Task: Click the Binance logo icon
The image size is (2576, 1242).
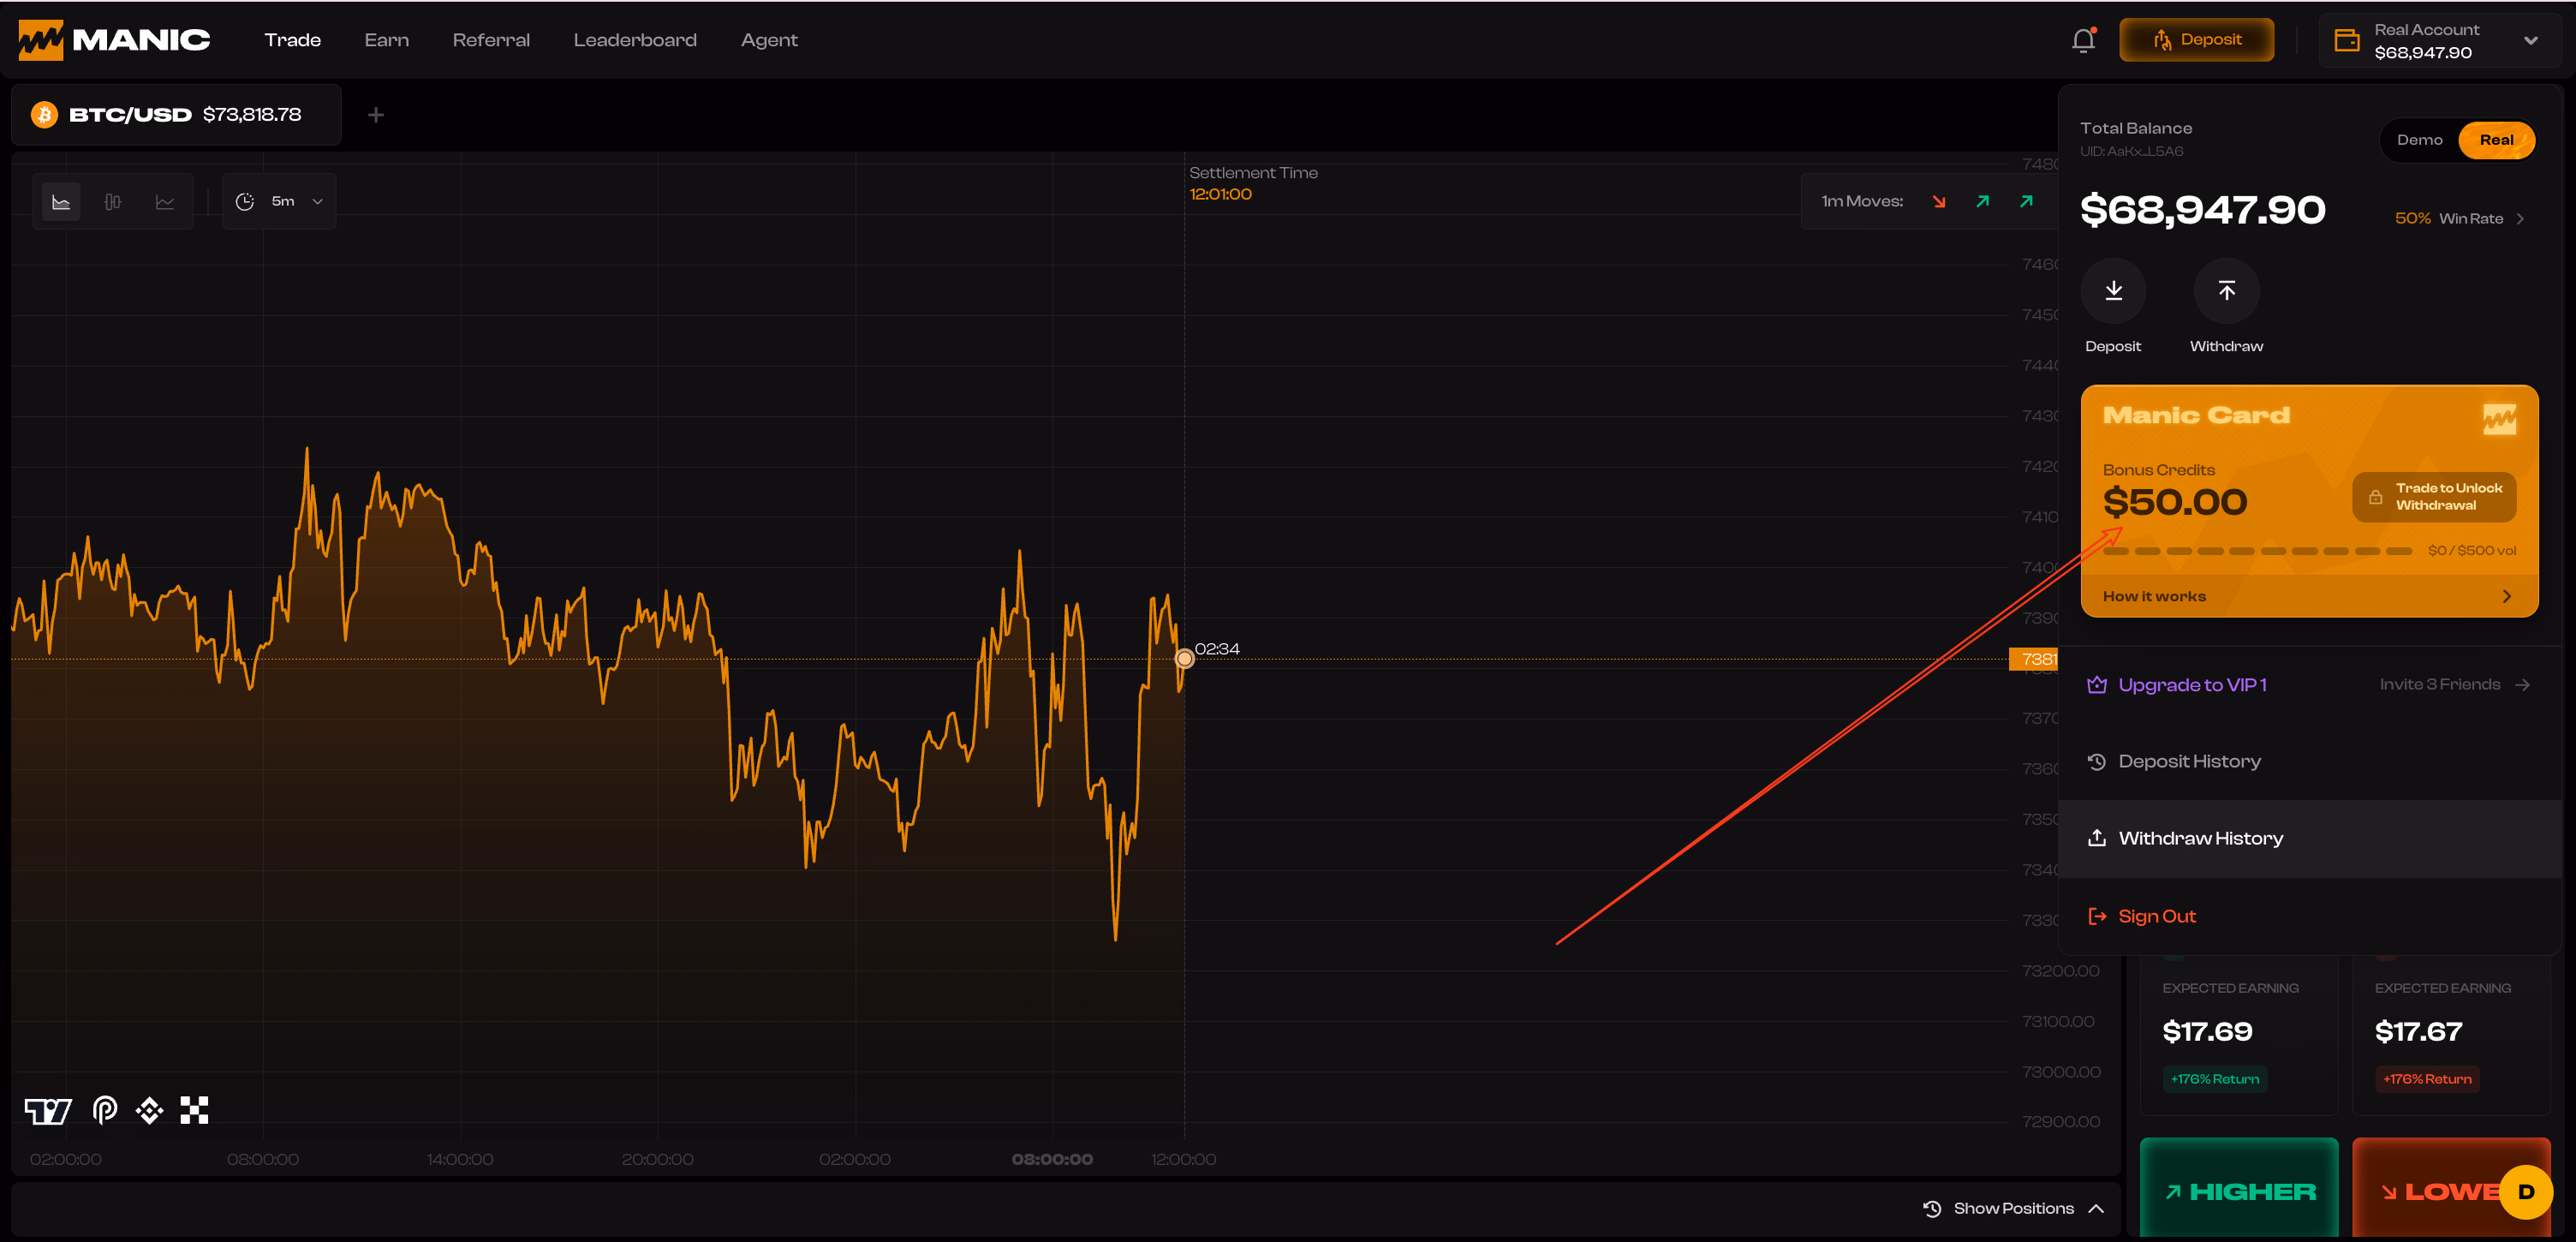Action: coord(150,1110)
